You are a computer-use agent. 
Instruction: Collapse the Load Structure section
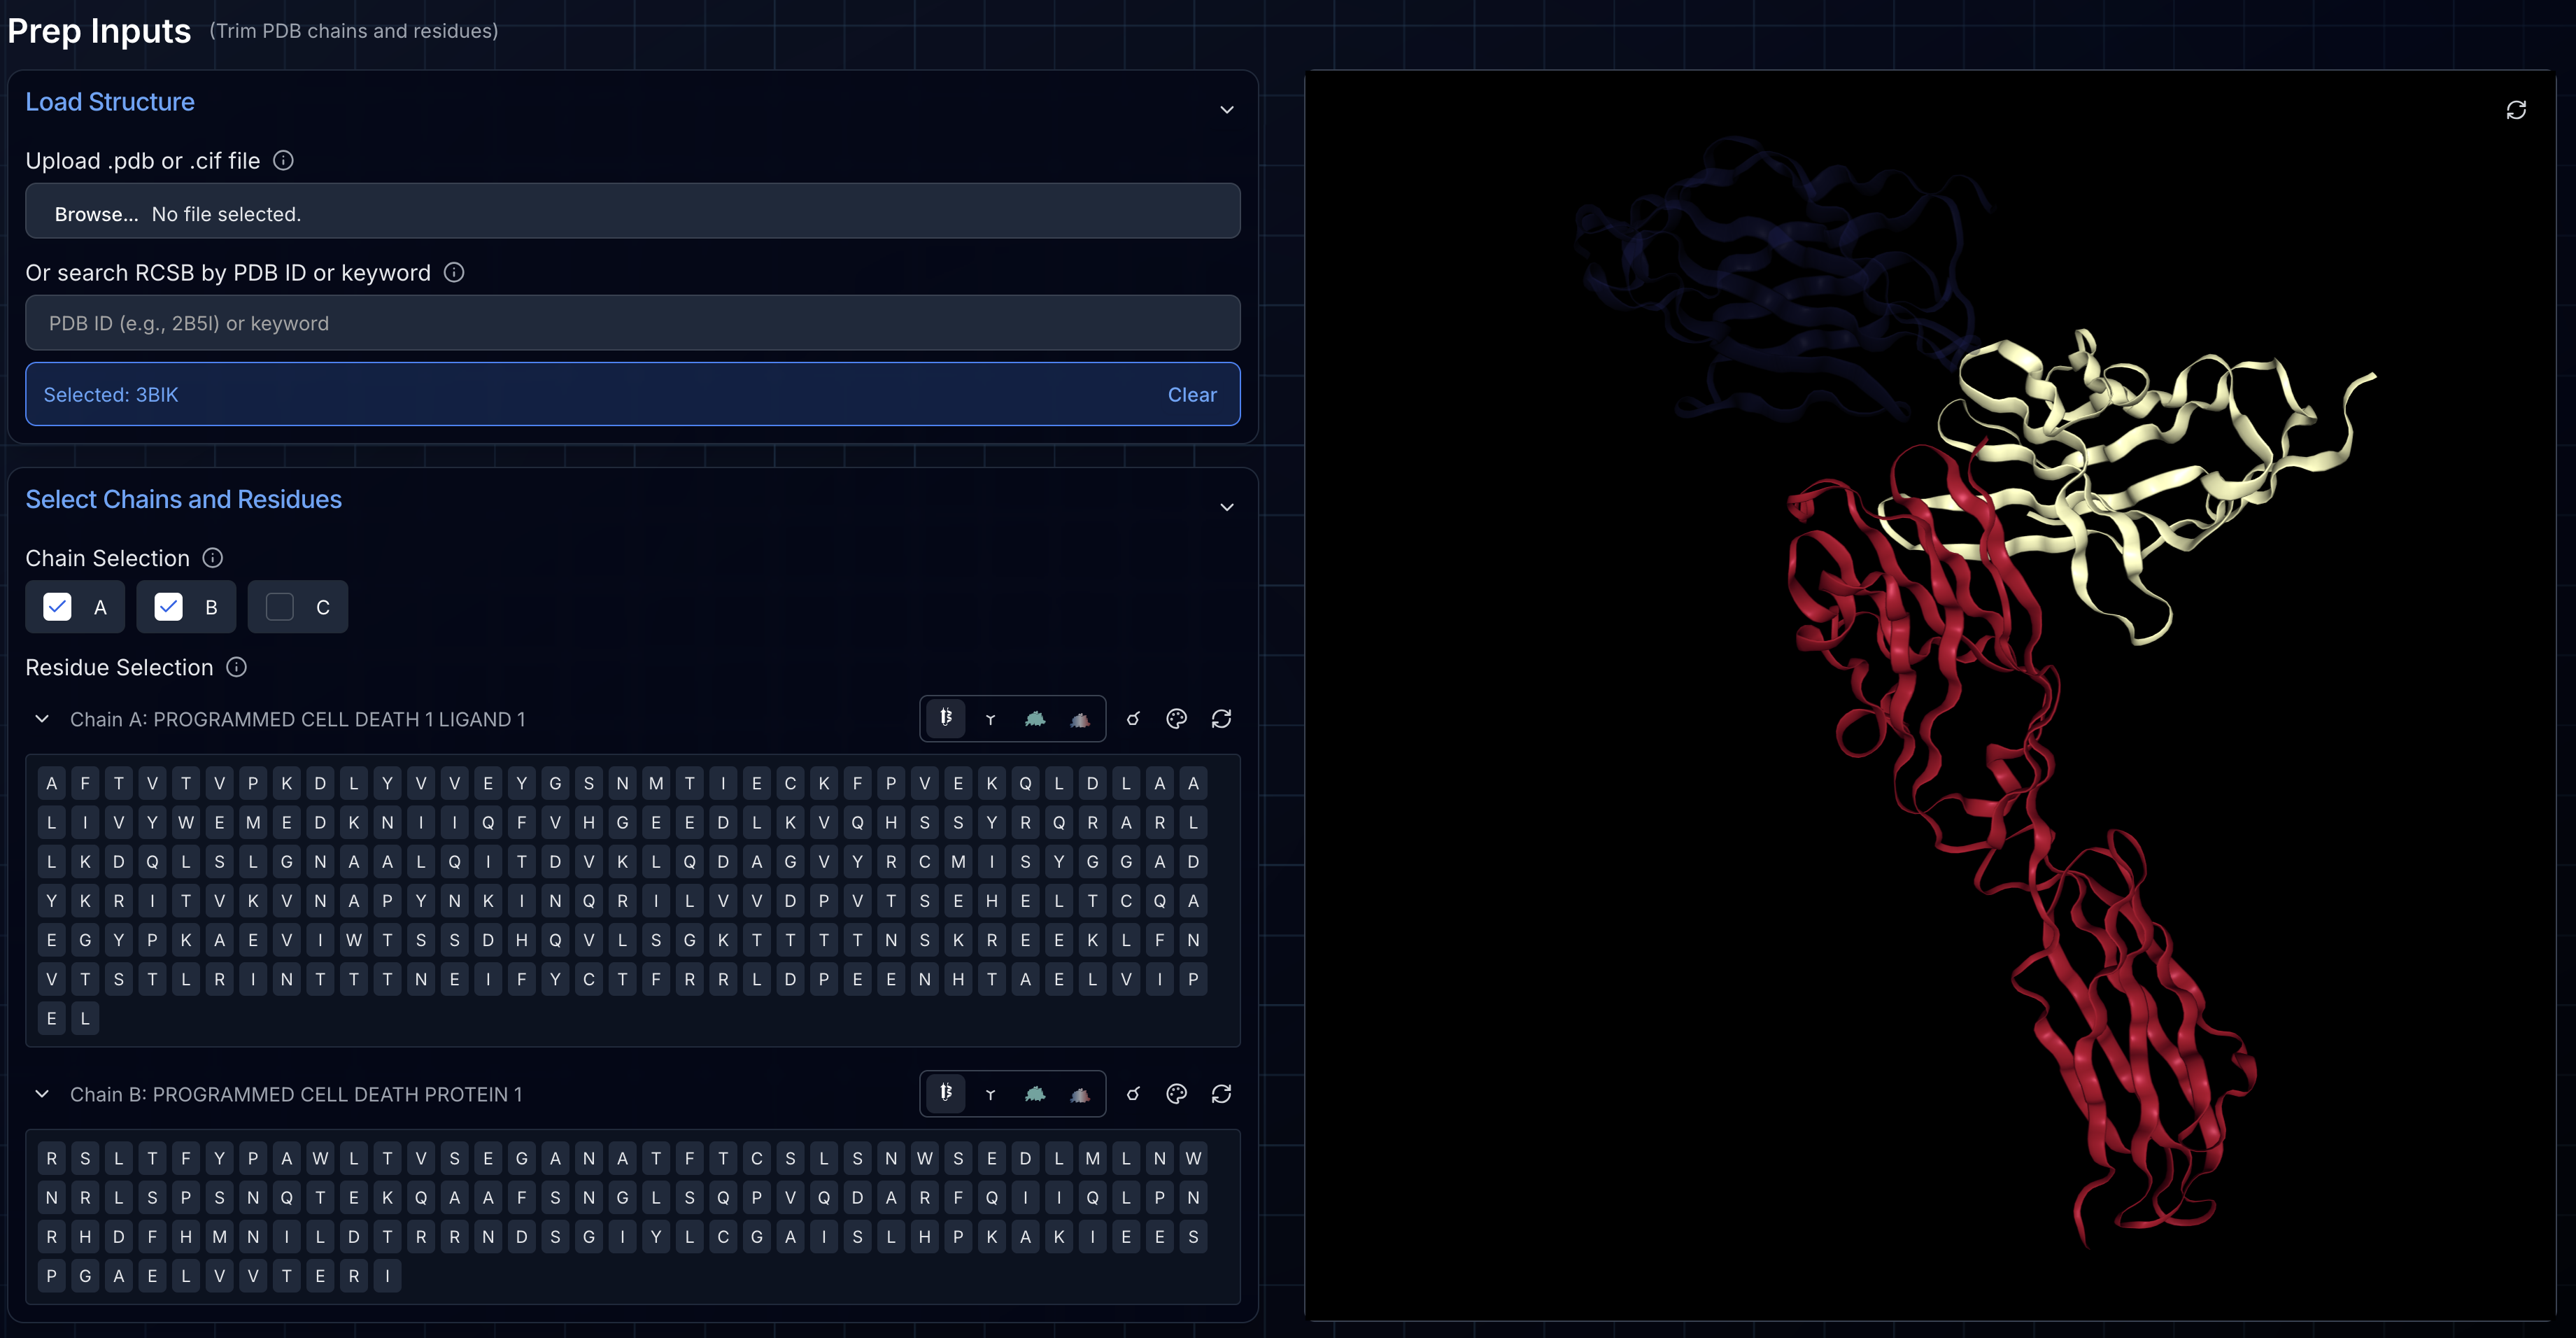1227,110
